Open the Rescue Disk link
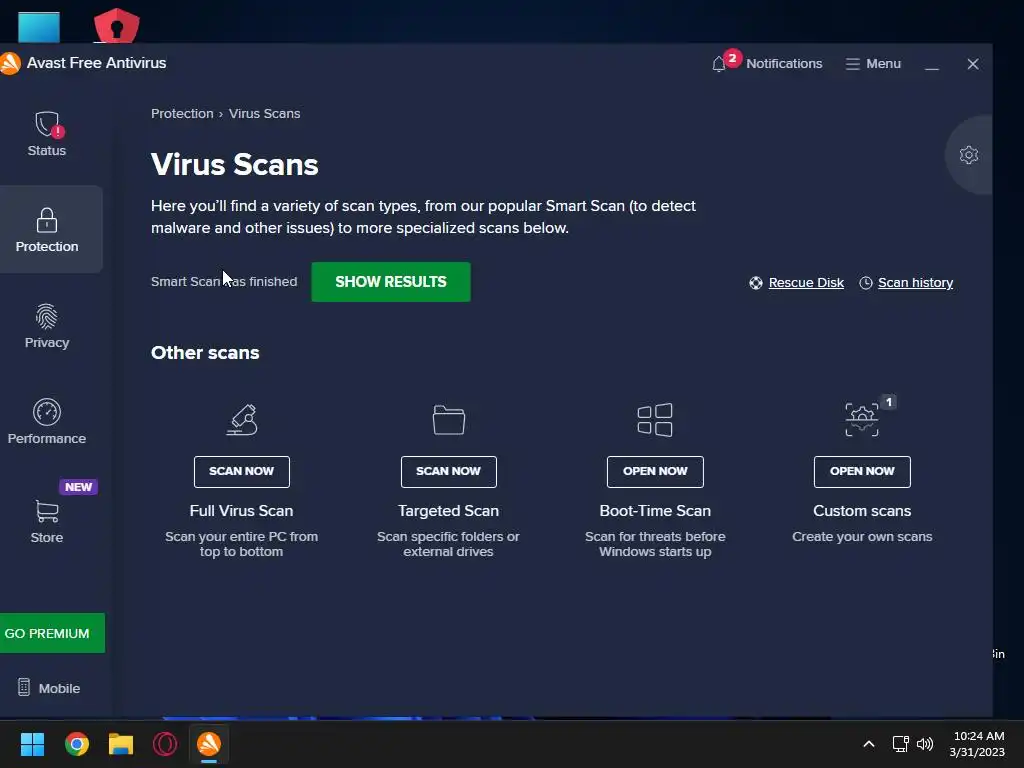 tap(806, 283)
